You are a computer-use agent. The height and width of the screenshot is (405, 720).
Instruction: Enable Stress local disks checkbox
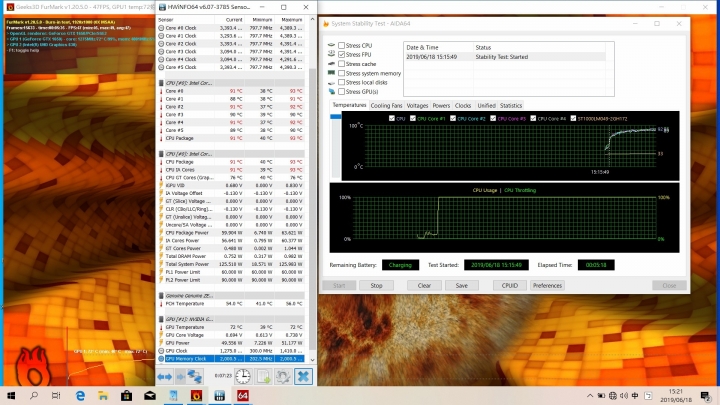[x=342, y=82]
